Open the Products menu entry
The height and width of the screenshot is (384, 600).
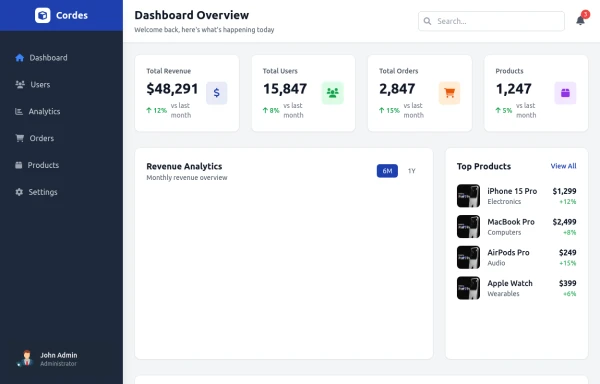61,165
